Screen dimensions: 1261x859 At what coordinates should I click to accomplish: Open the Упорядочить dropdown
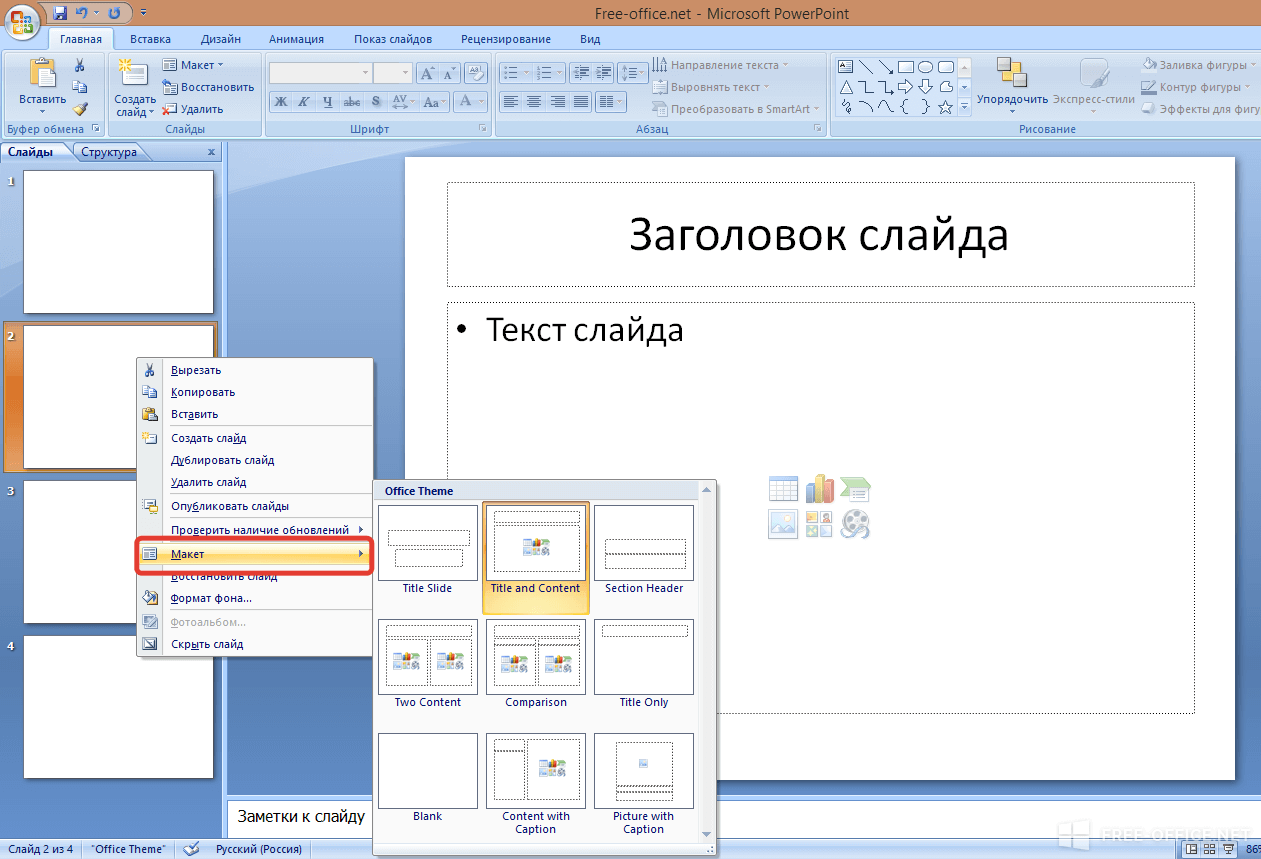coord(1012,87)
